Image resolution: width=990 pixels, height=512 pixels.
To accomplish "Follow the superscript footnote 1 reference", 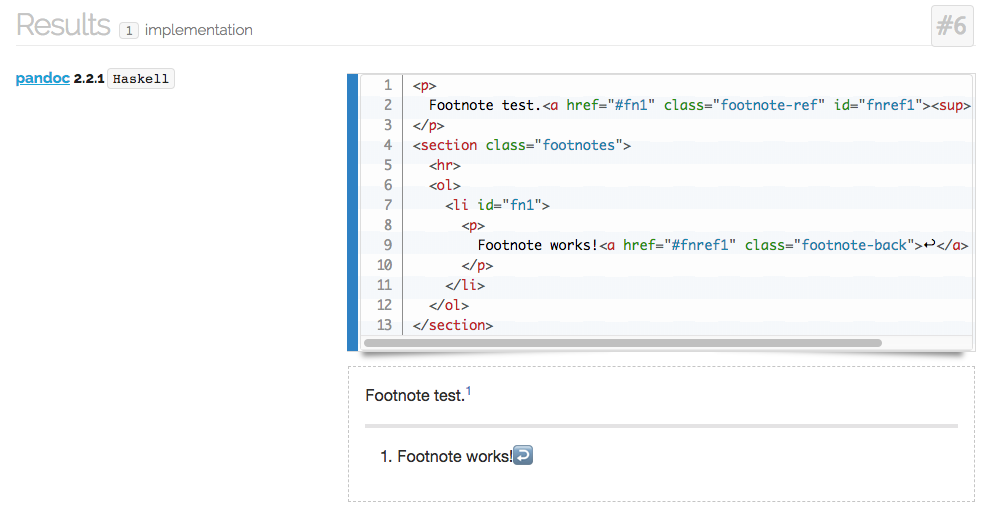I will (x=469, y=392).
